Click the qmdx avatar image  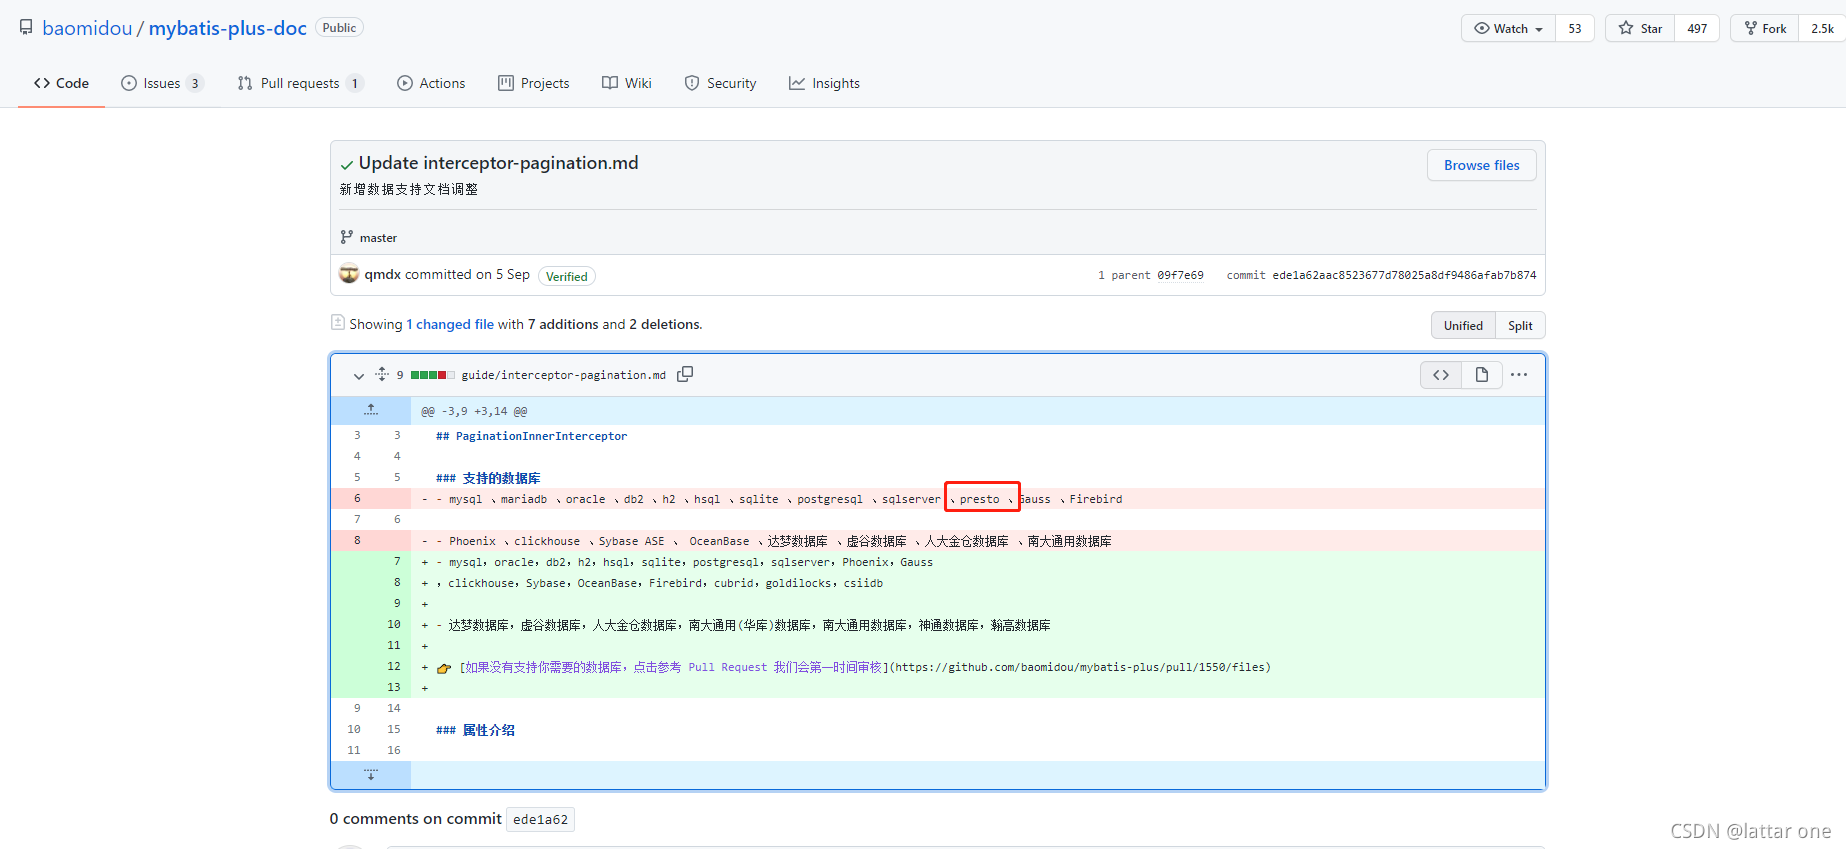point(349,274)
